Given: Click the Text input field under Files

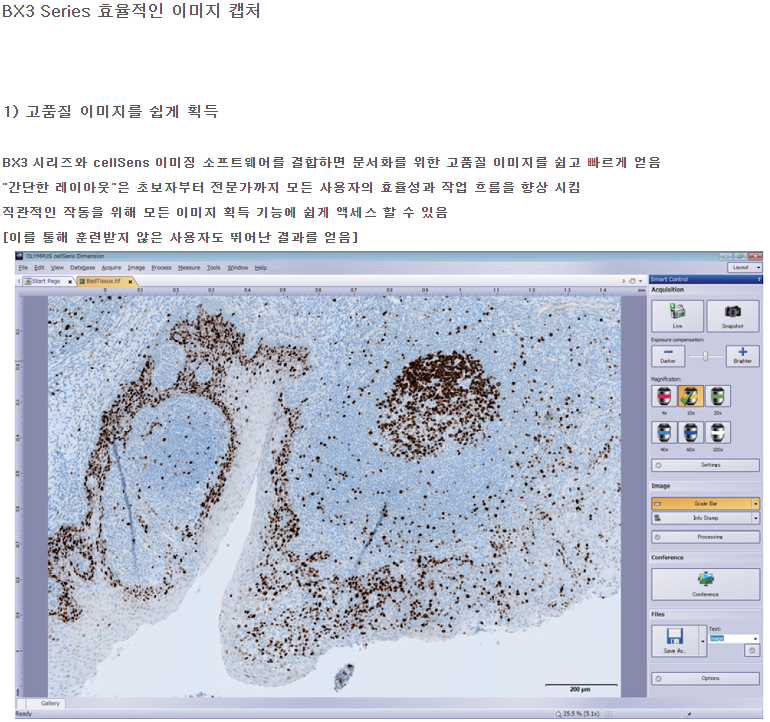Looking at the screenshot, I should (x=730, y=638).
